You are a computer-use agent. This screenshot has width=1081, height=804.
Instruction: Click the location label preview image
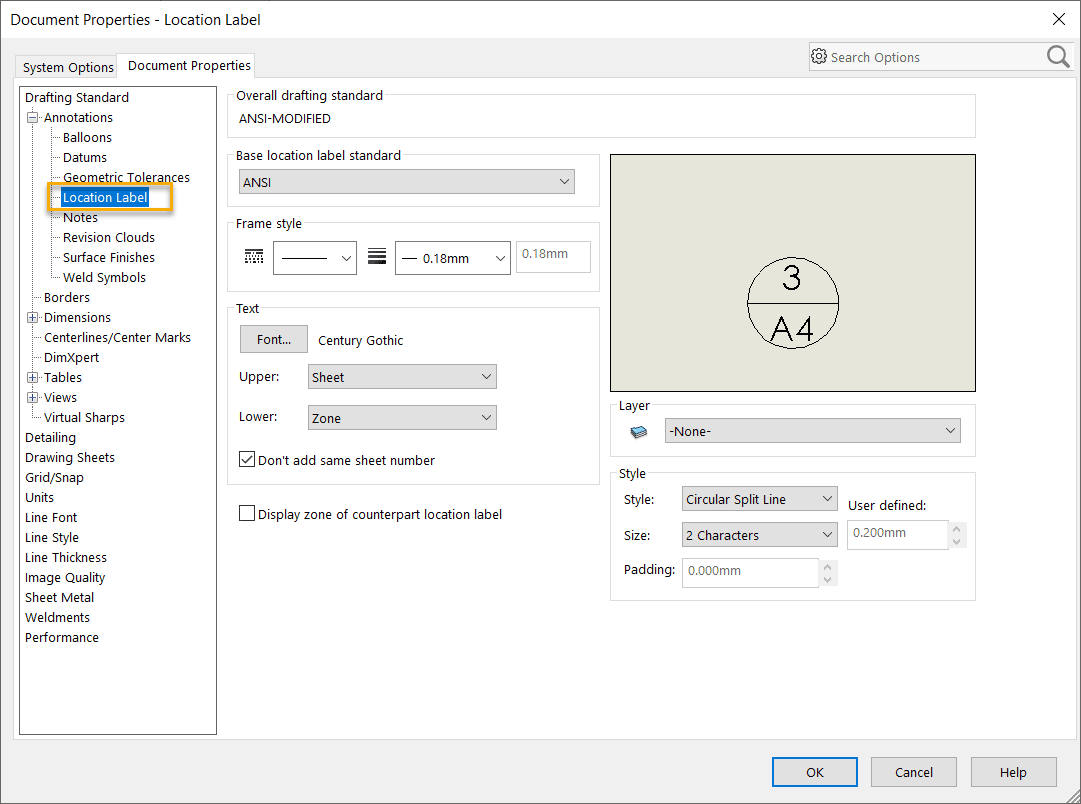pyautogui.click(x=793, y=273)
